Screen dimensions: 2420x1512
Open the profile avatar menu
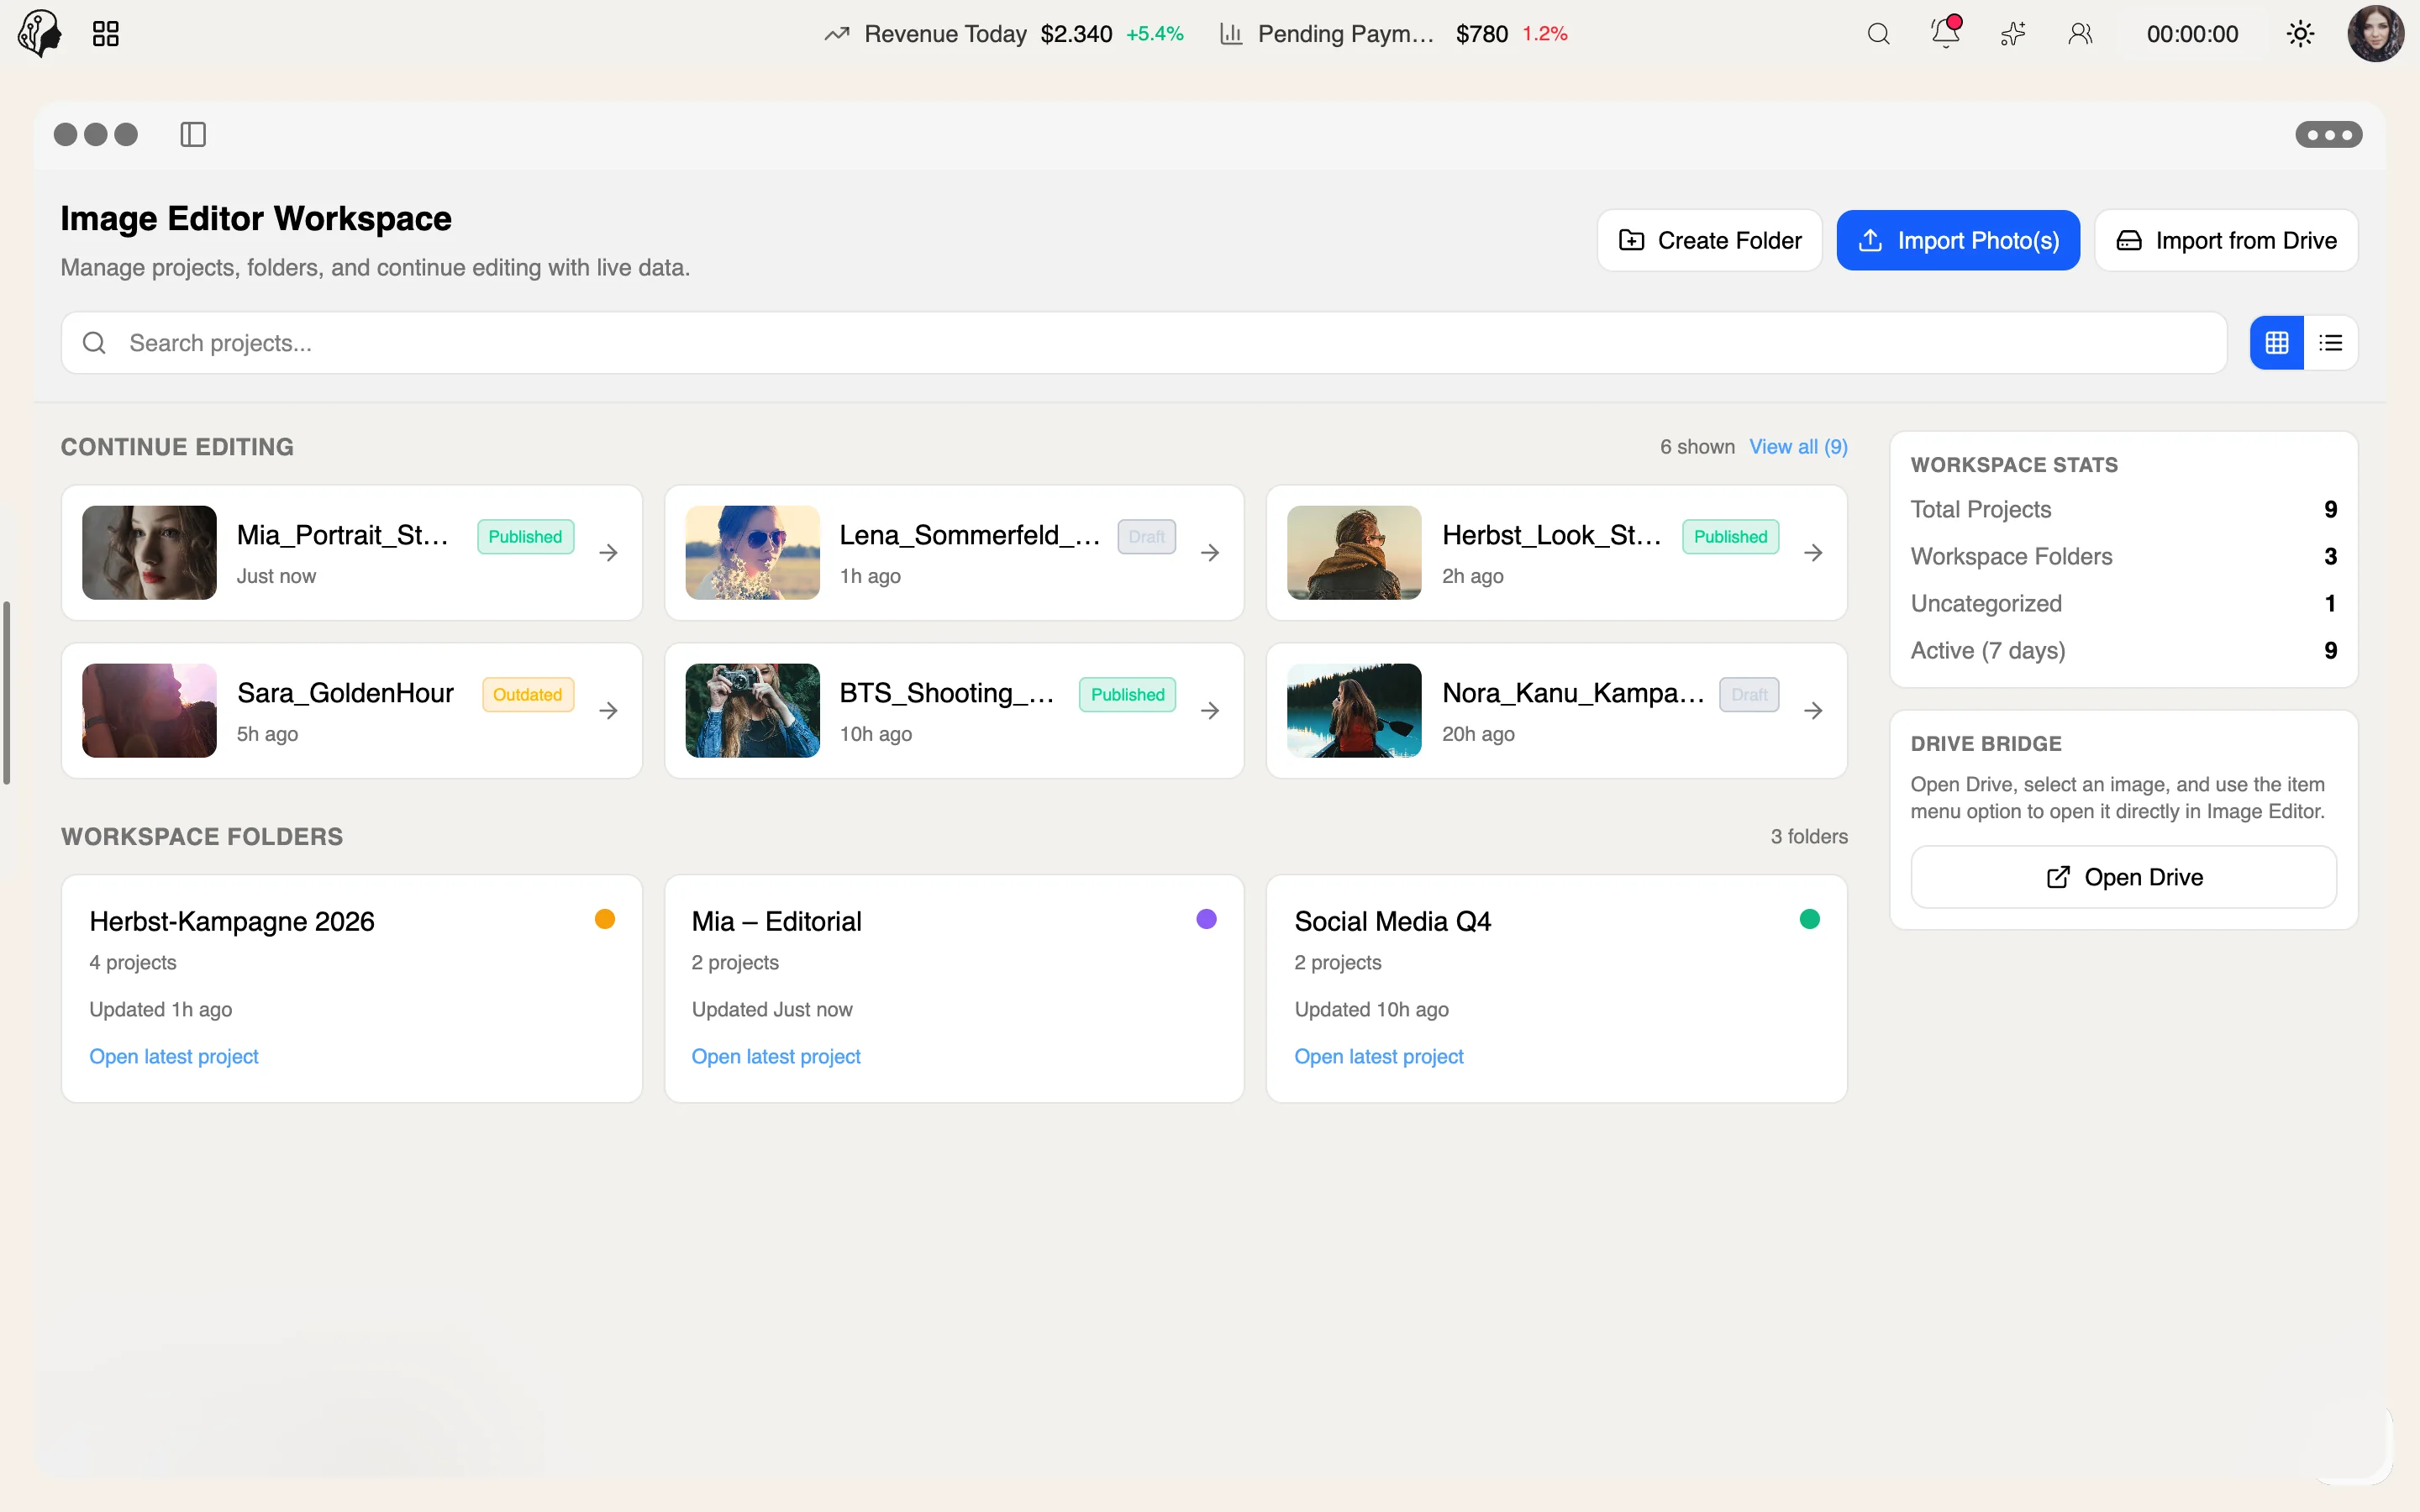[2376, 34]
